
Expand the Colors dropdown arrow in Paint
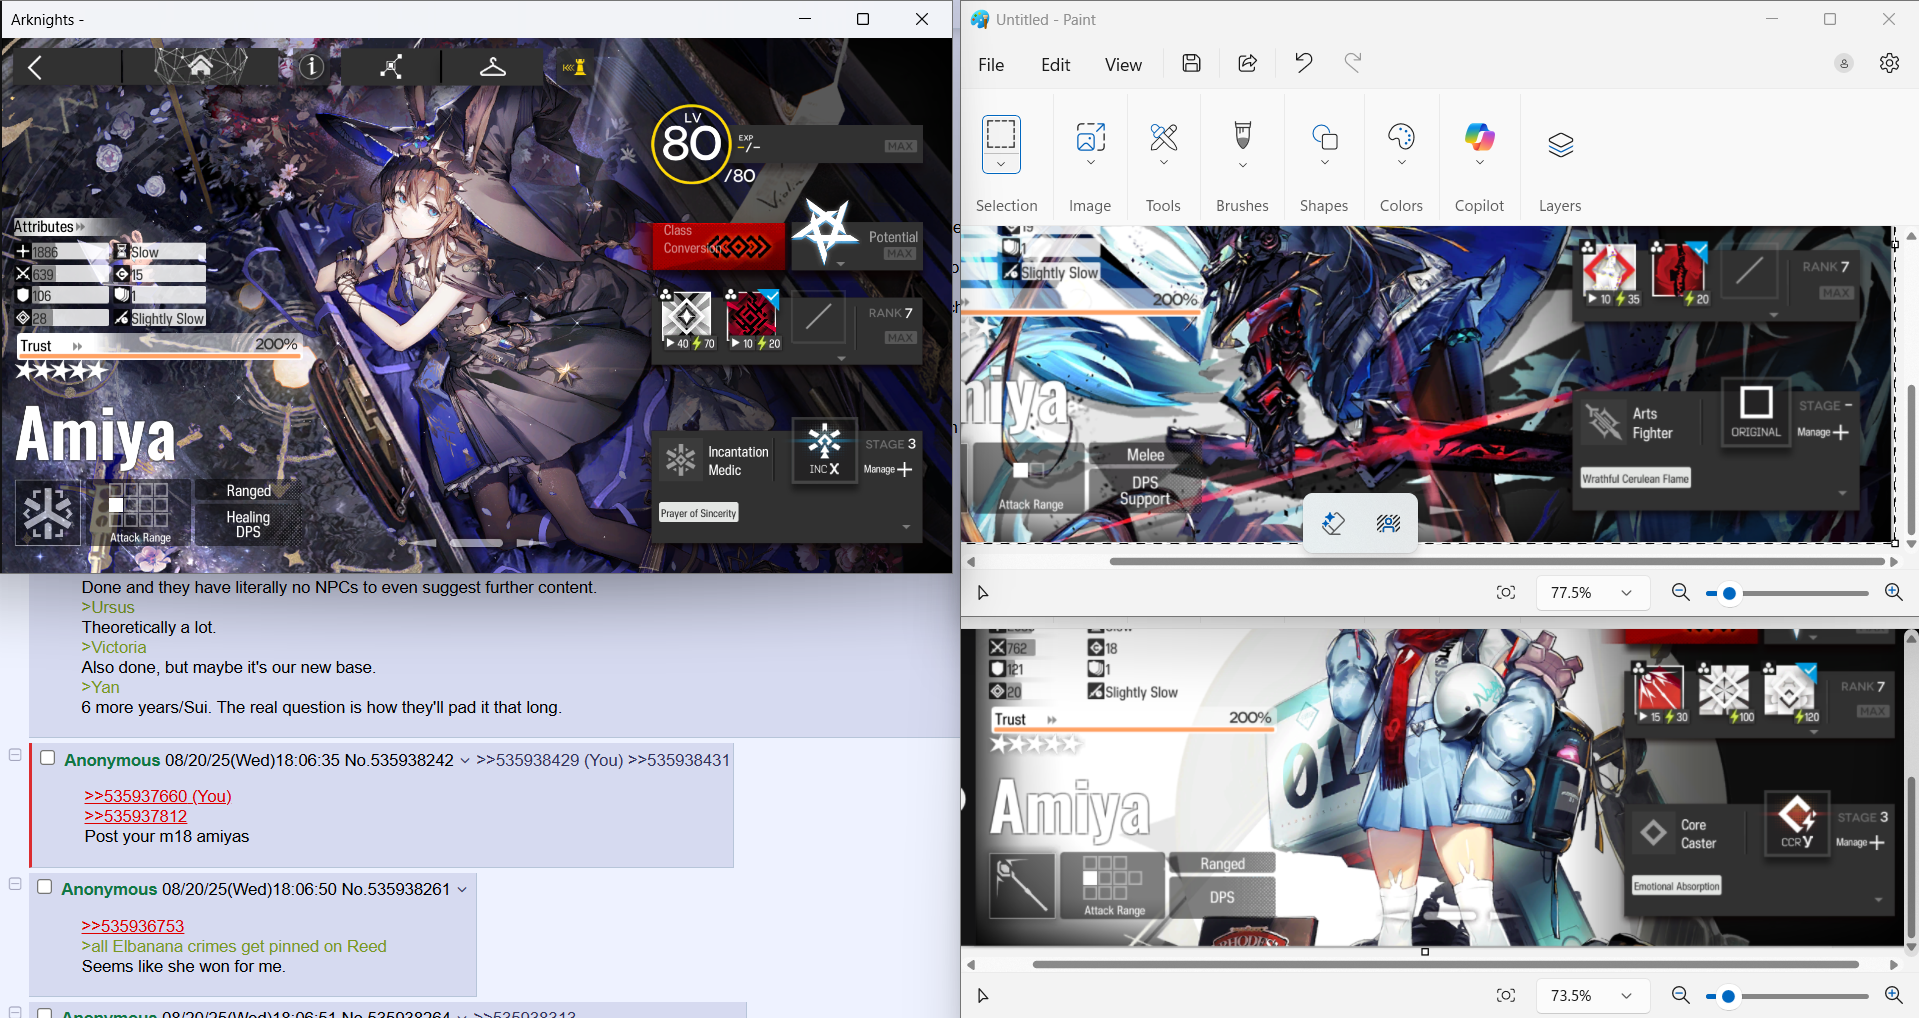[1401, 163]
